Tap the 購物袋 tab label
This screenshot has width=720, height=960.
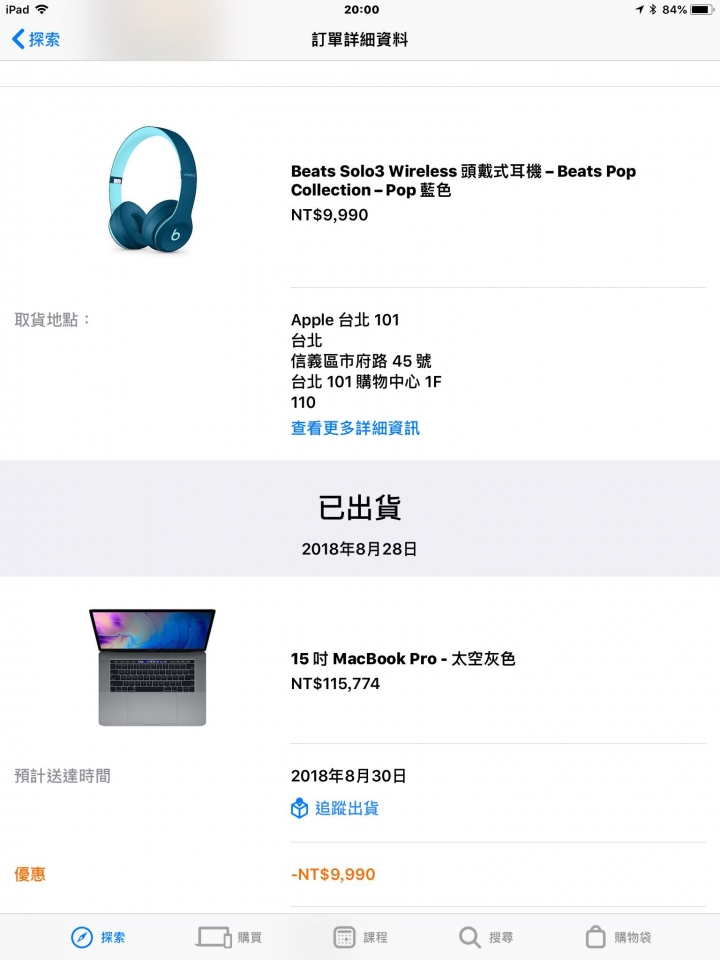632,937
